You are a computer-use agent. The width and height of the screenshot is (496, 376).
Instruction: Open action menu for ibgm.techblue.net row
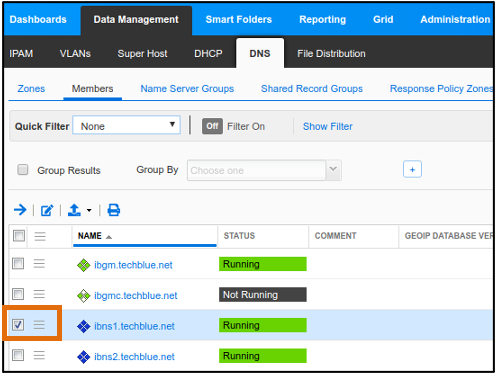pos(39,264)
